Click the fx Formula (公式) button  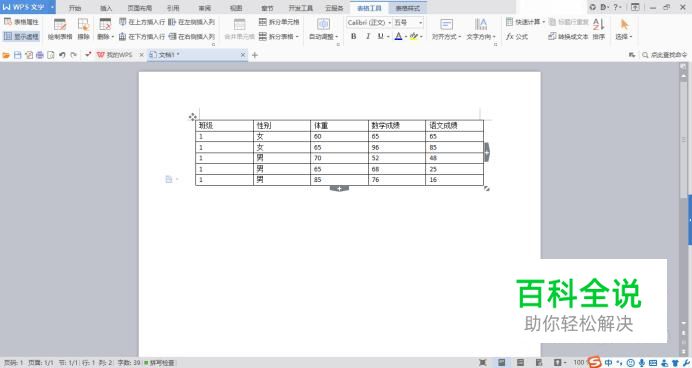(517, 37)
